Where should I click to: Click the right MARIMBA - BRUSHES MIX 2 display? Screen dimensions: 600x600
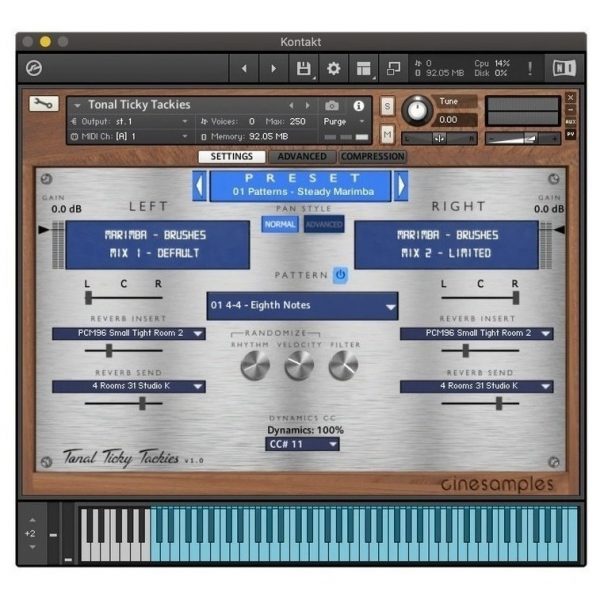447,245
